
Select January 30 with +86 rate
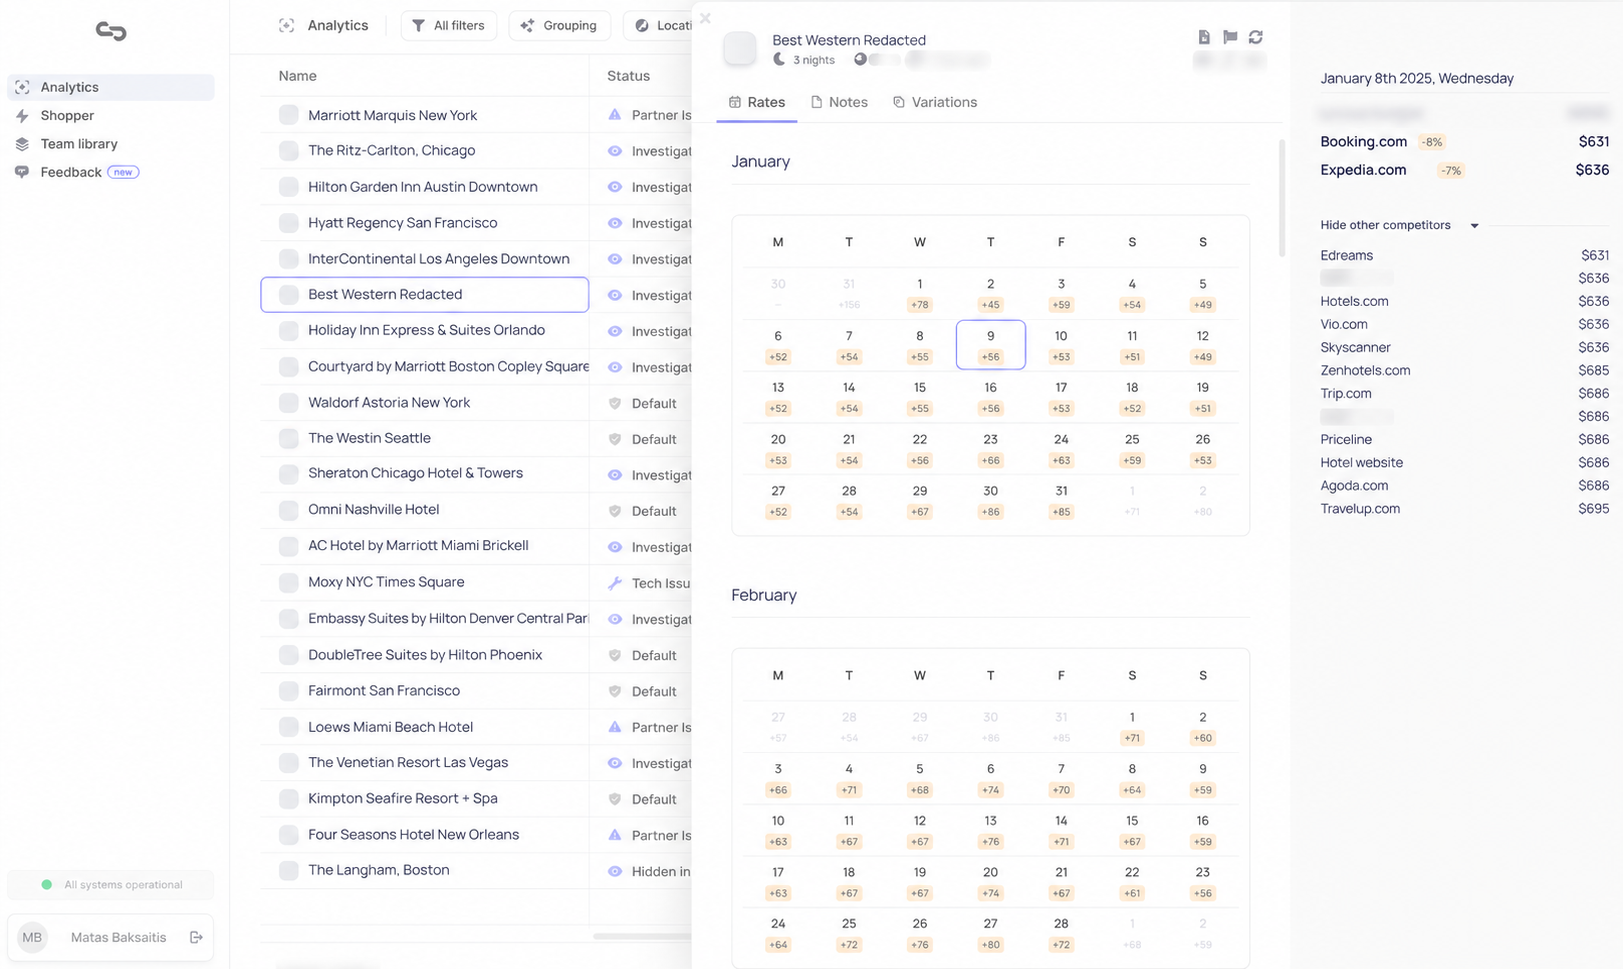pyautogui.click(x=990, y=501)
